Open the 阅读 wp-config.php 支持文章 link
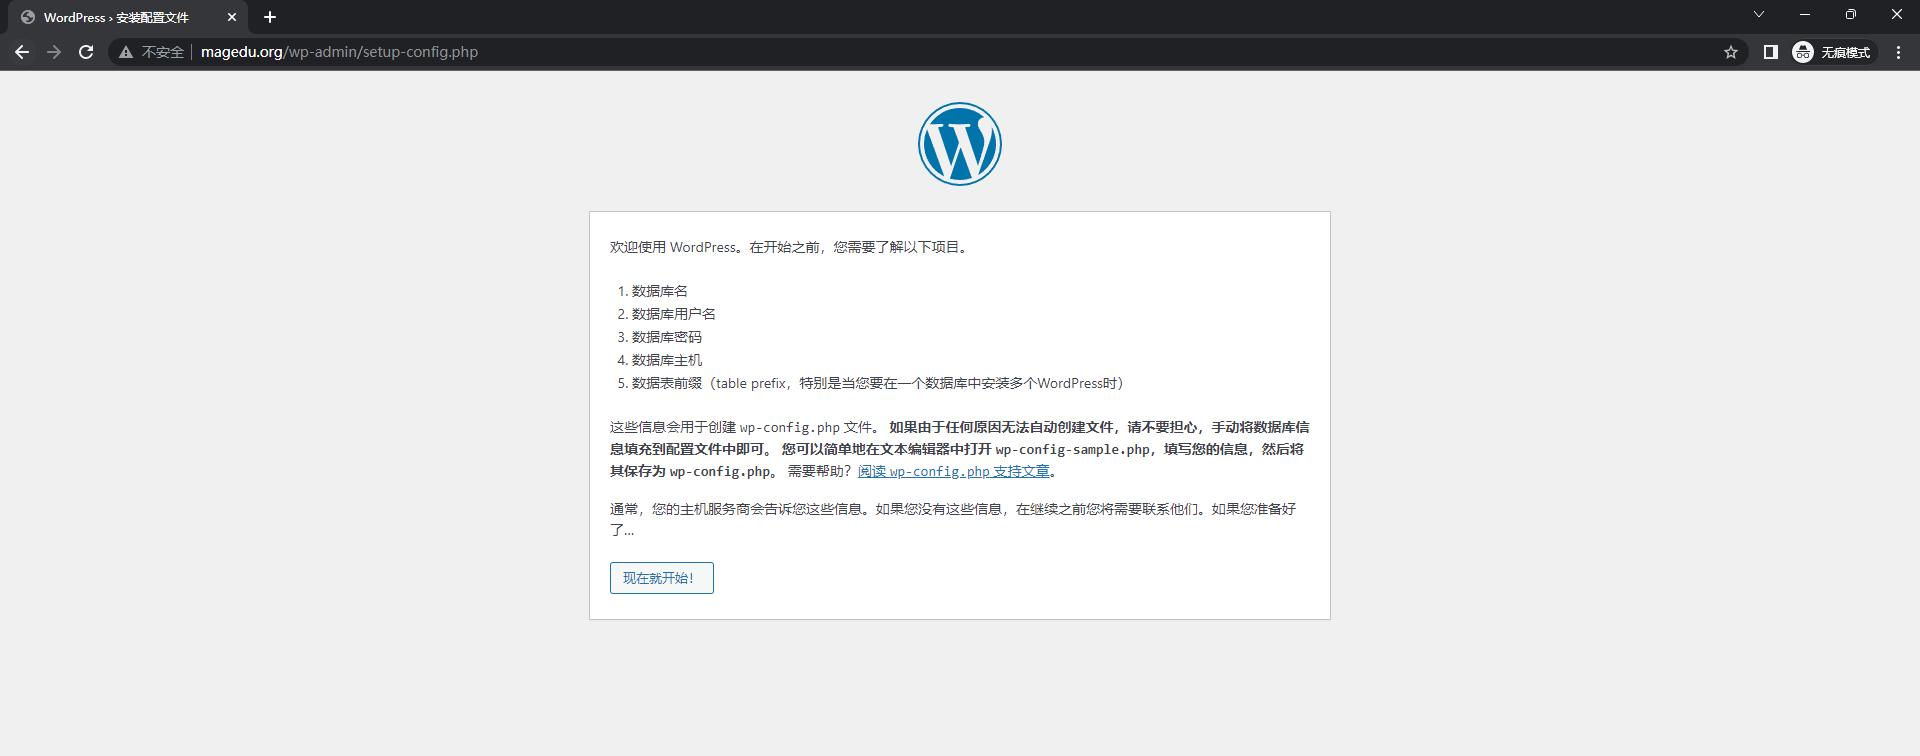This screenshot has height=756, width=1920. point(954,471)
